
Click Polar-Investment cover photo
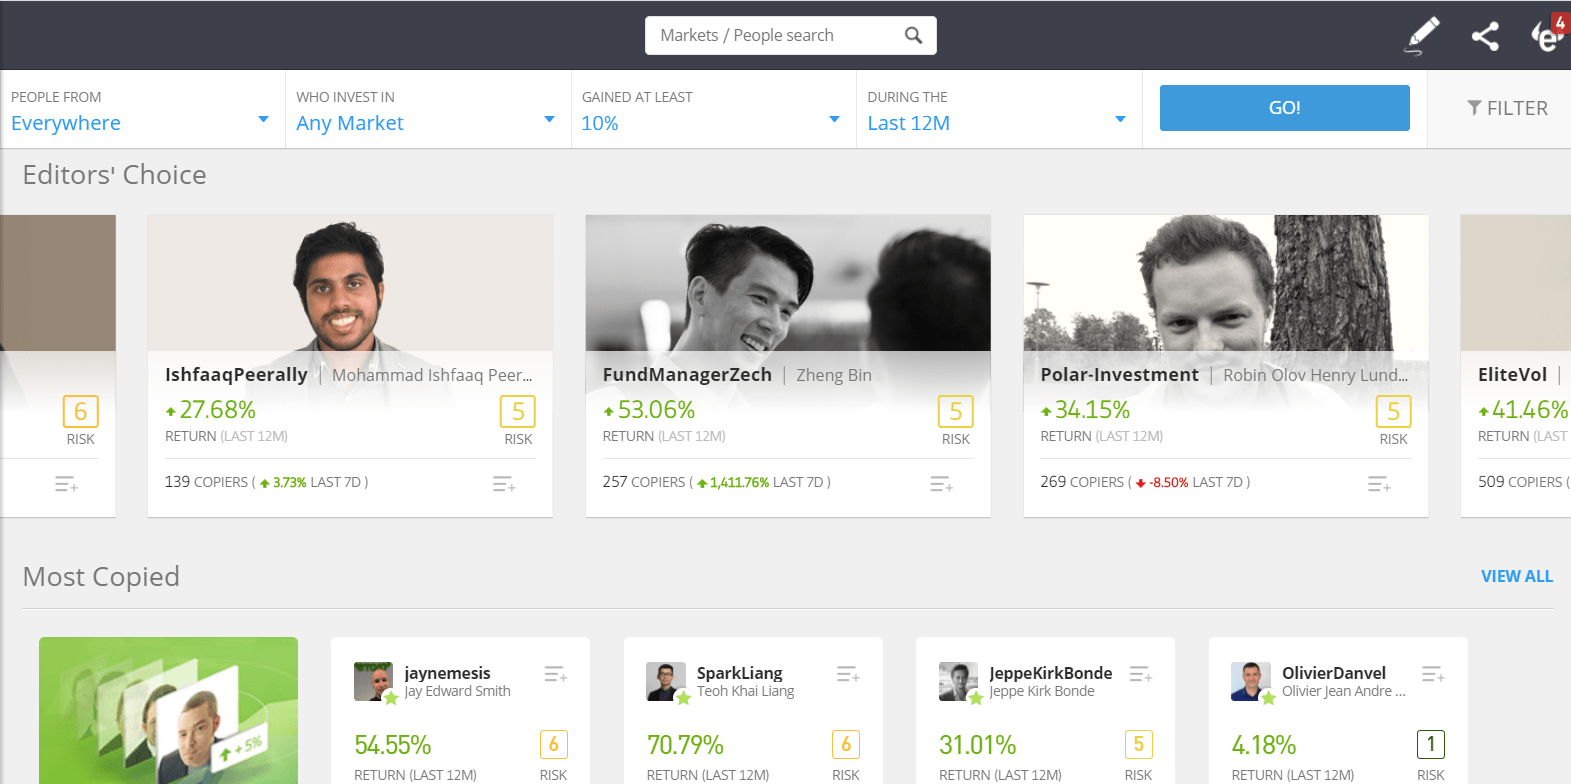click(x=1226, y=283)
